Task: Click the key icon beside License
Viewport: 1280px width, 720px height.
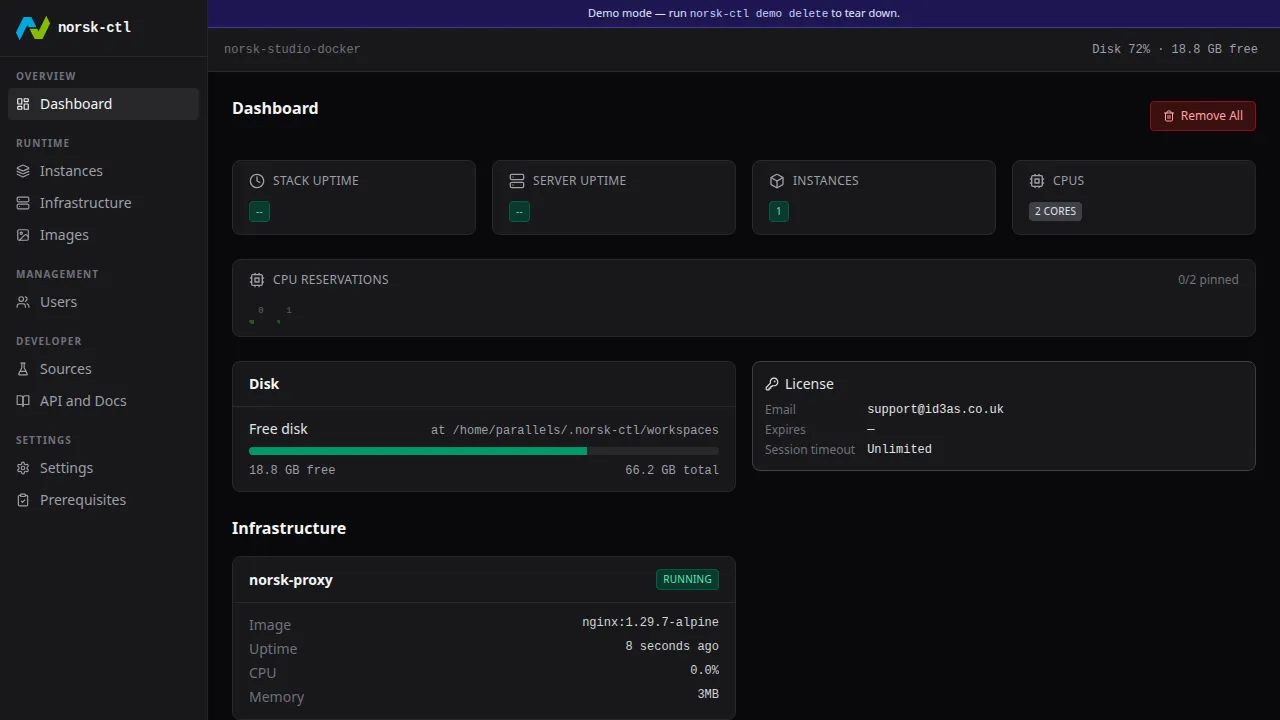Action: click(772, 384)
